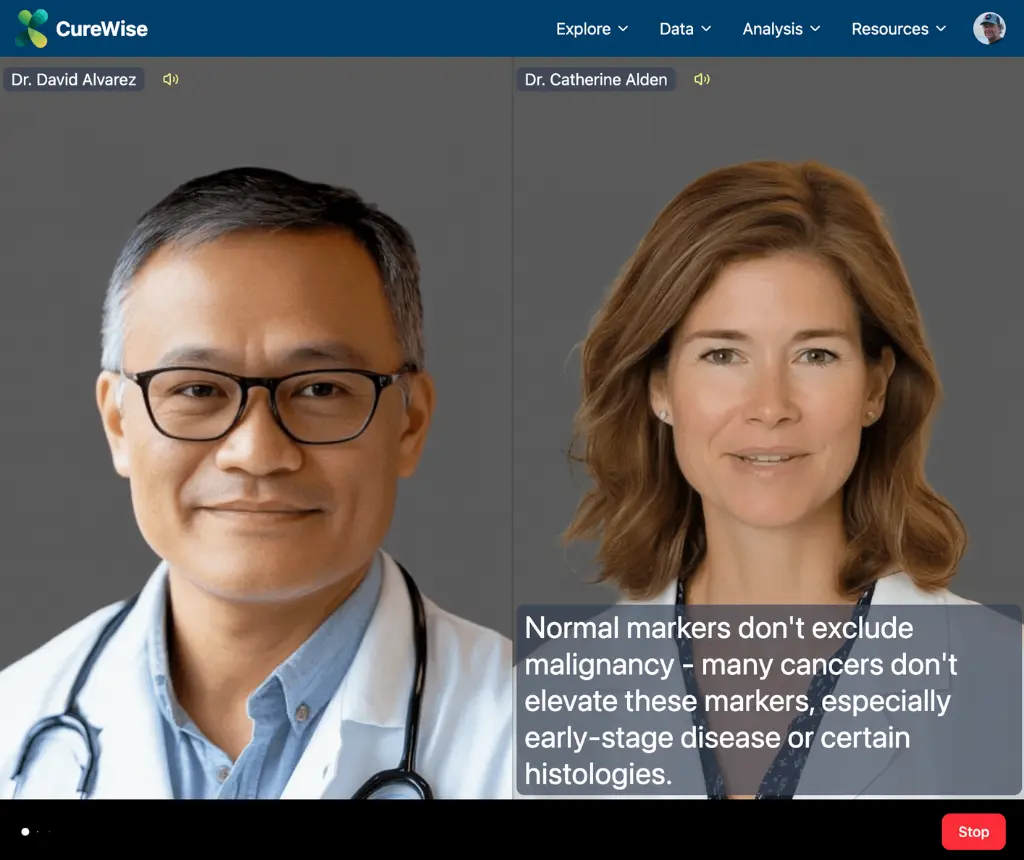Select the Analysis menu item
Screen dimensions: 1024x860
point(772,29)
